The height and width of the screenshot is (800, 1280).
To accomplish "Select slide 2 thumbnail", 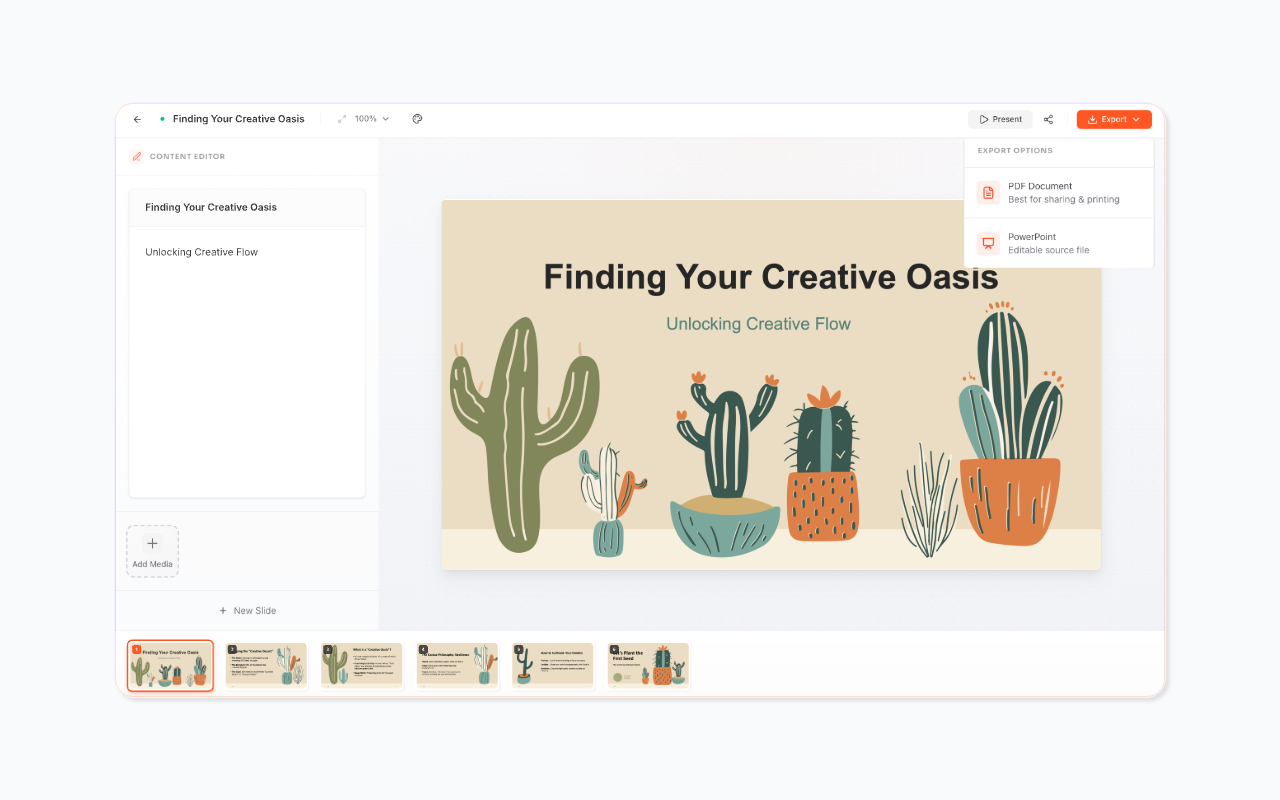I will pyautogui.click(x=266, y=665).
